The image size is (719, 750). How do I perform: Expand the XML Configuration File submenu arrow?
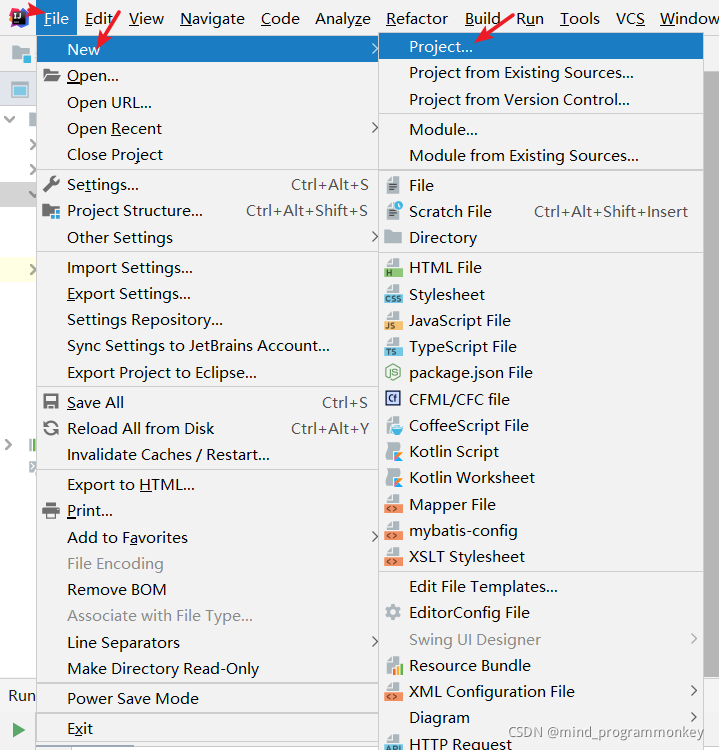click(x=694, y=690)
